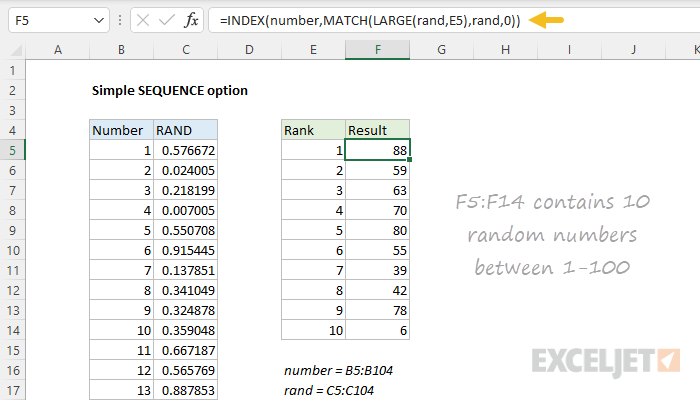Open the Insert Function fx dialog
The width and height of the screenshot is (700, 400).
191,20
